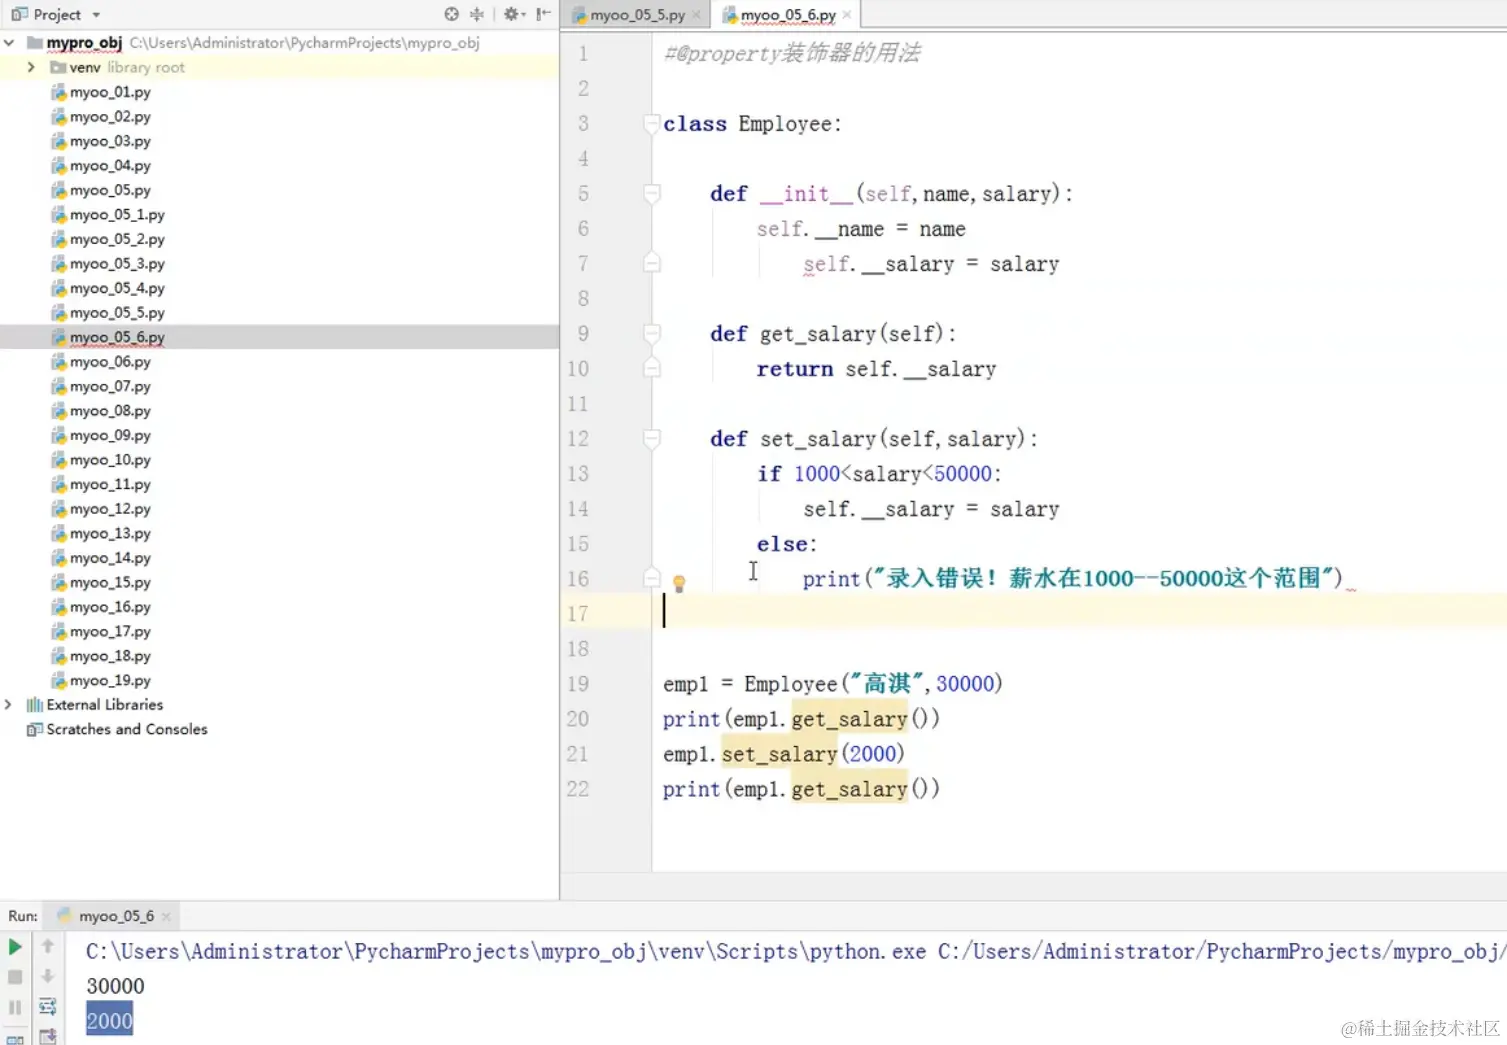Click the down arrow in Run panel toolbar

pos(47,977)
